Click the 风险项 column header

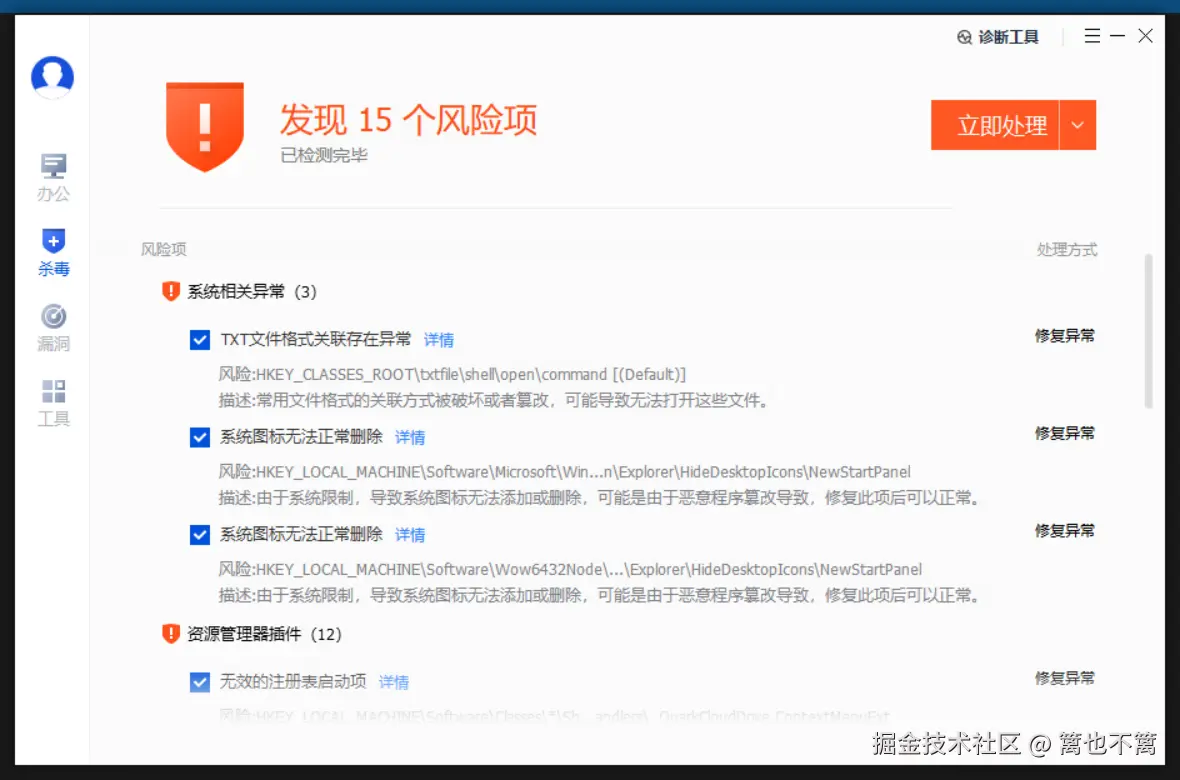point(163,249)
